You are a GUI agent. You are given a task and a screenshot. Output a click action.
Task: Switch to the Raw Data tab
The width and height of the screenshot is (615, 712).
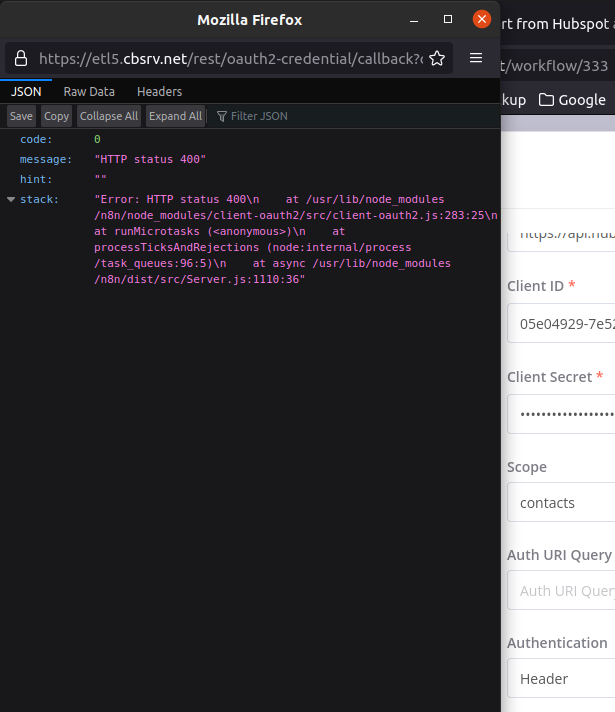(x=89, y=91)
